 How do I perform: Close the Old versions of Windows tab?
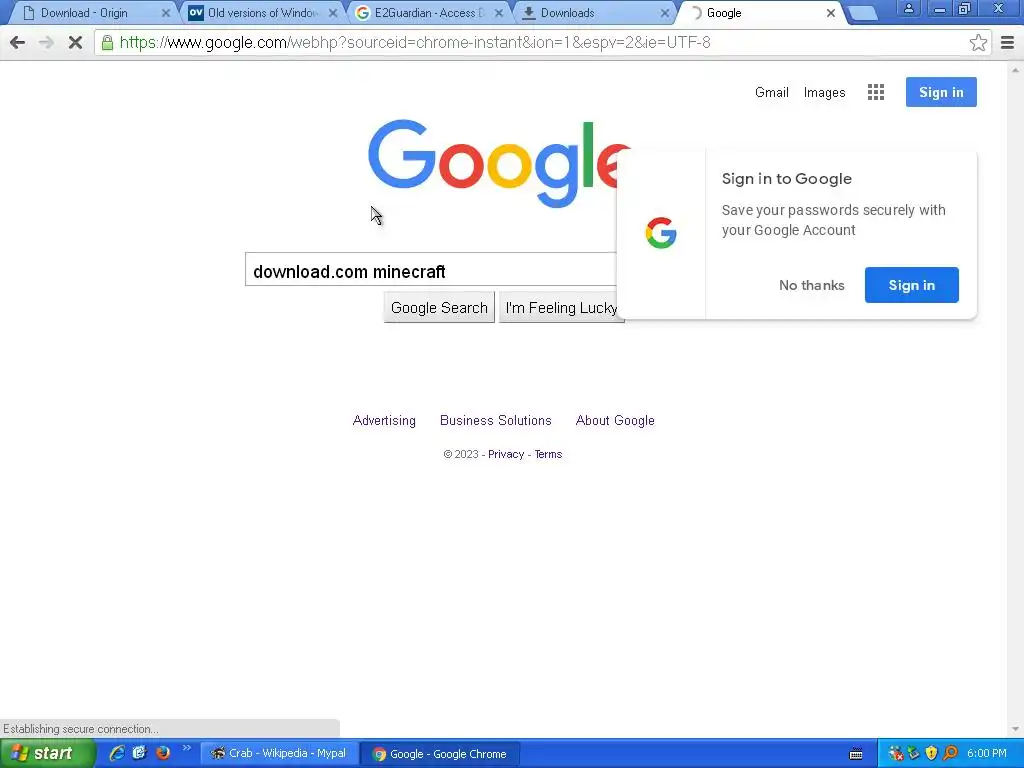coord(333,13)
